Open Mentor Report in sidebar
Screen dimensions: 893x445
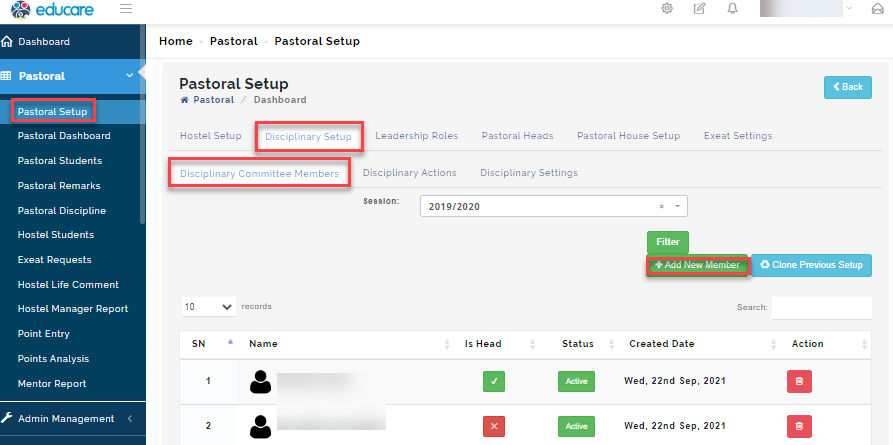52,384
